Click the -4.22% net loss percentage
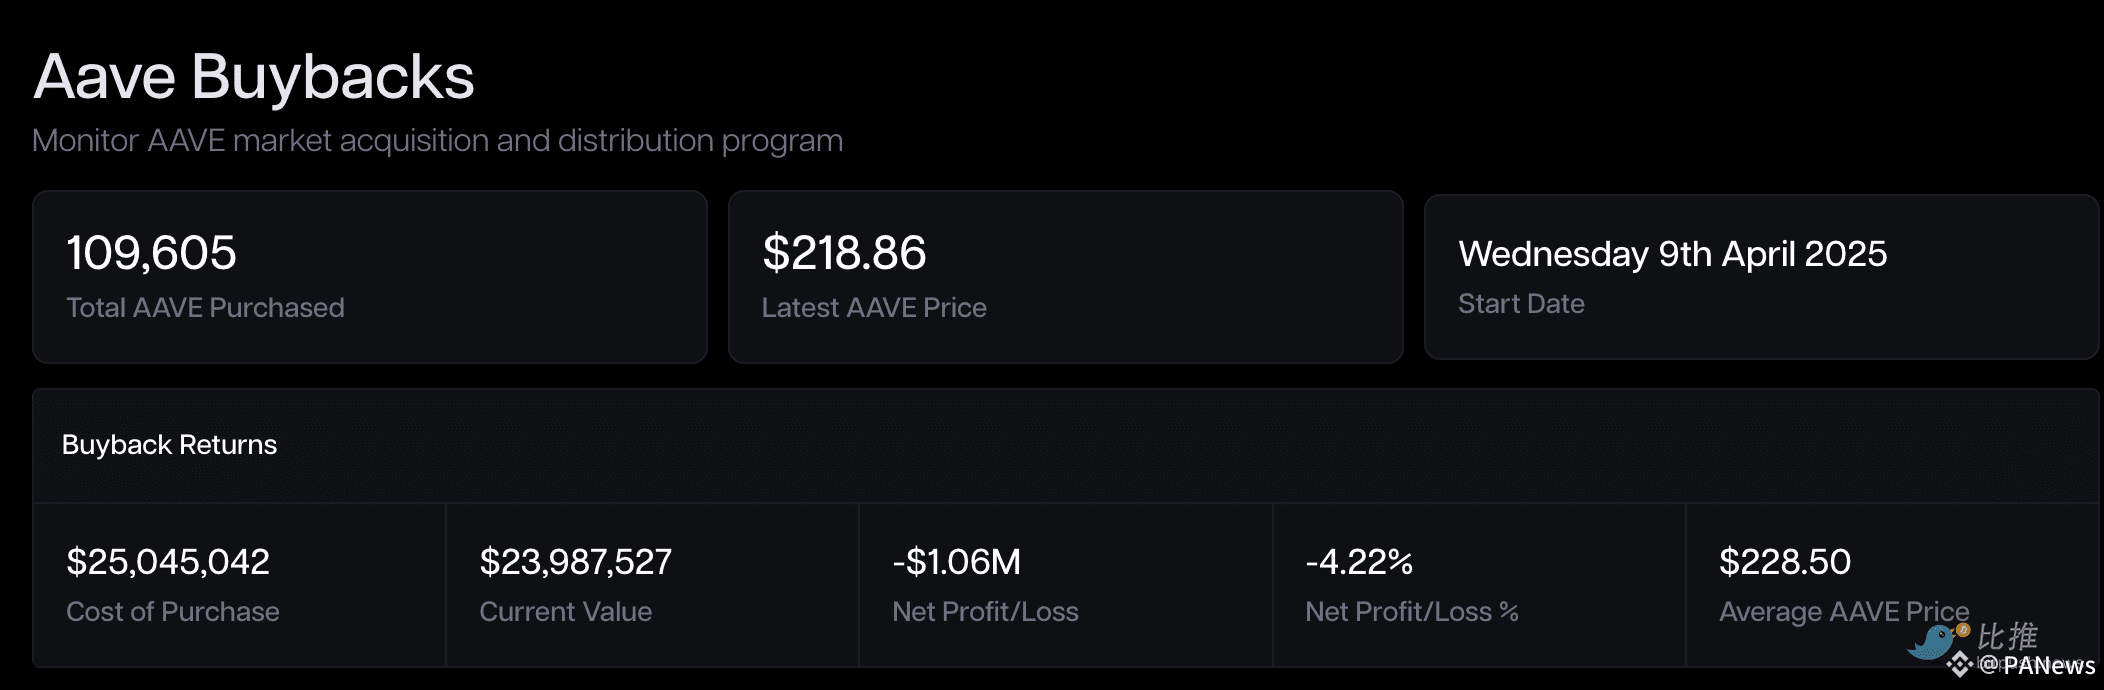 (x=1359, y=562)
